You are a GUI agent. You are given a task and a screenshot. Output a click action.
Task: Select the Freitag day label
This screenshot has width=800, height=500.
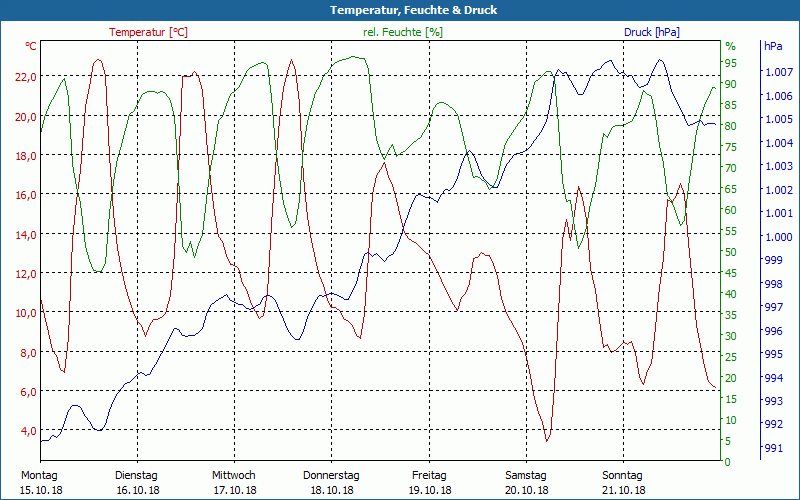[429, 475]
